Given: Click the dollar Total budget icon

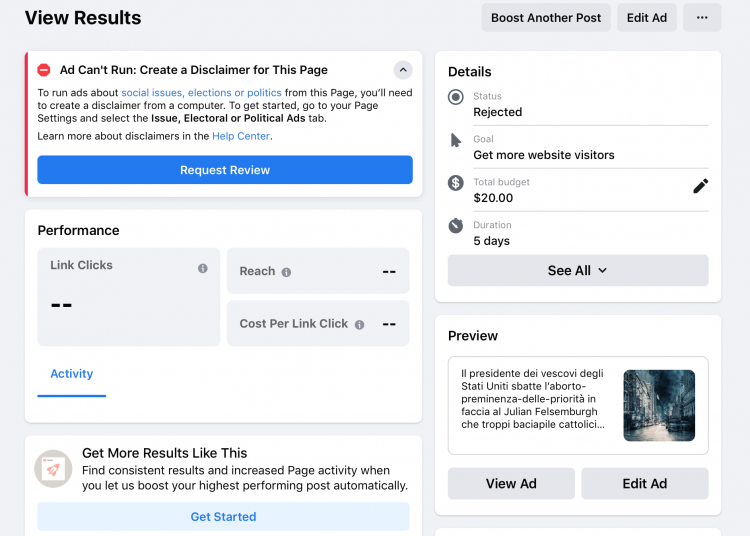Looking at the screenshot, I should click(x=456, y=183).
